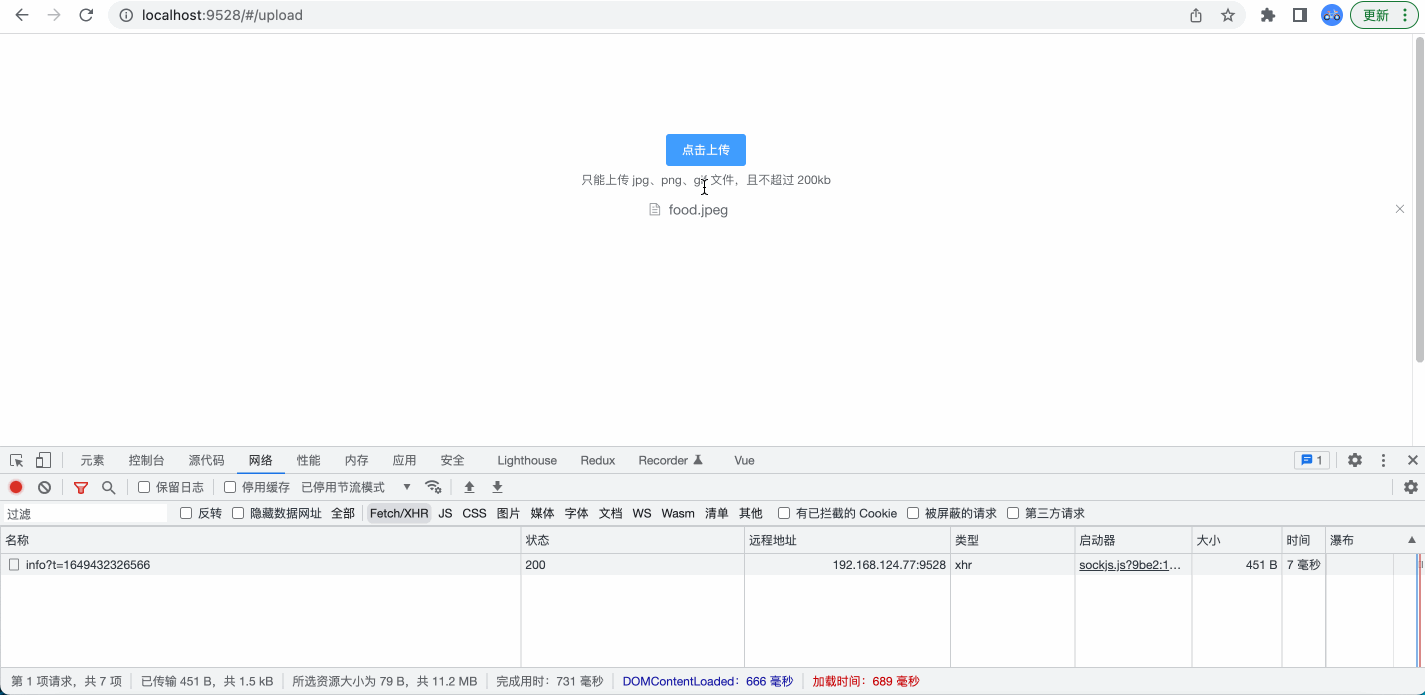Select the uploaded file food.jpeg

click(698, 210)
